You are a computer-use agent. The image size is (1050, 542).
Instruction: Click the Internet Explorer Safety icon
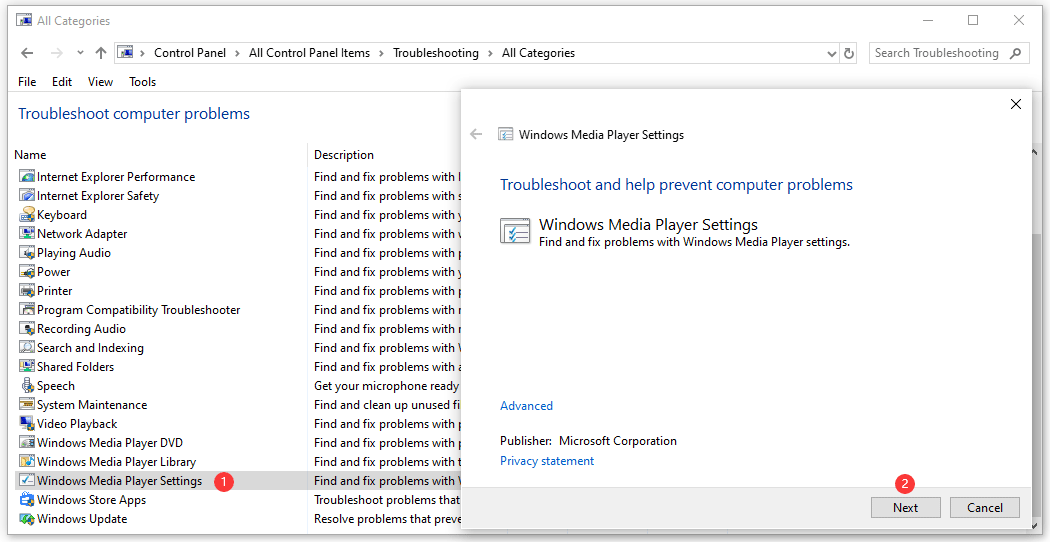27,196
